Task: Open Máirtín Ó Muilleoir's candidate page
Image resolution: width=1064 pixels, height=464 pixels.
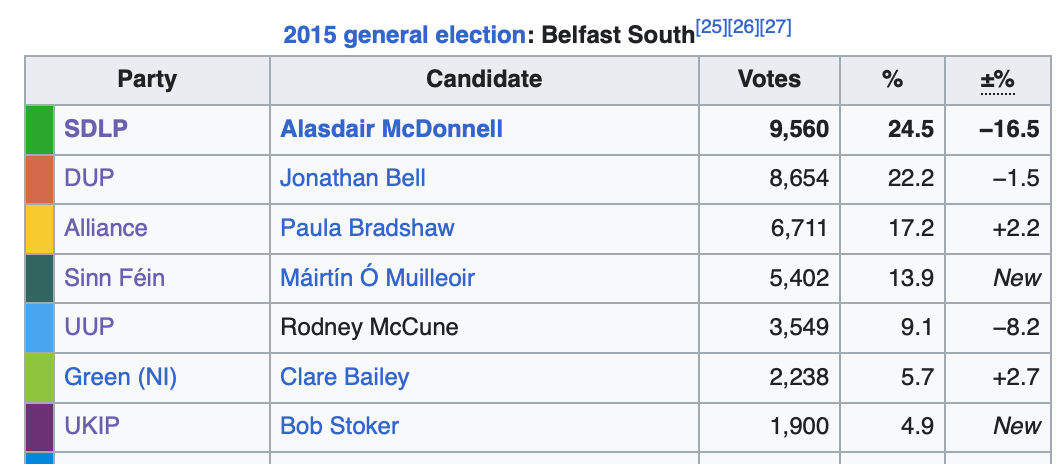Action: [377, 278]
